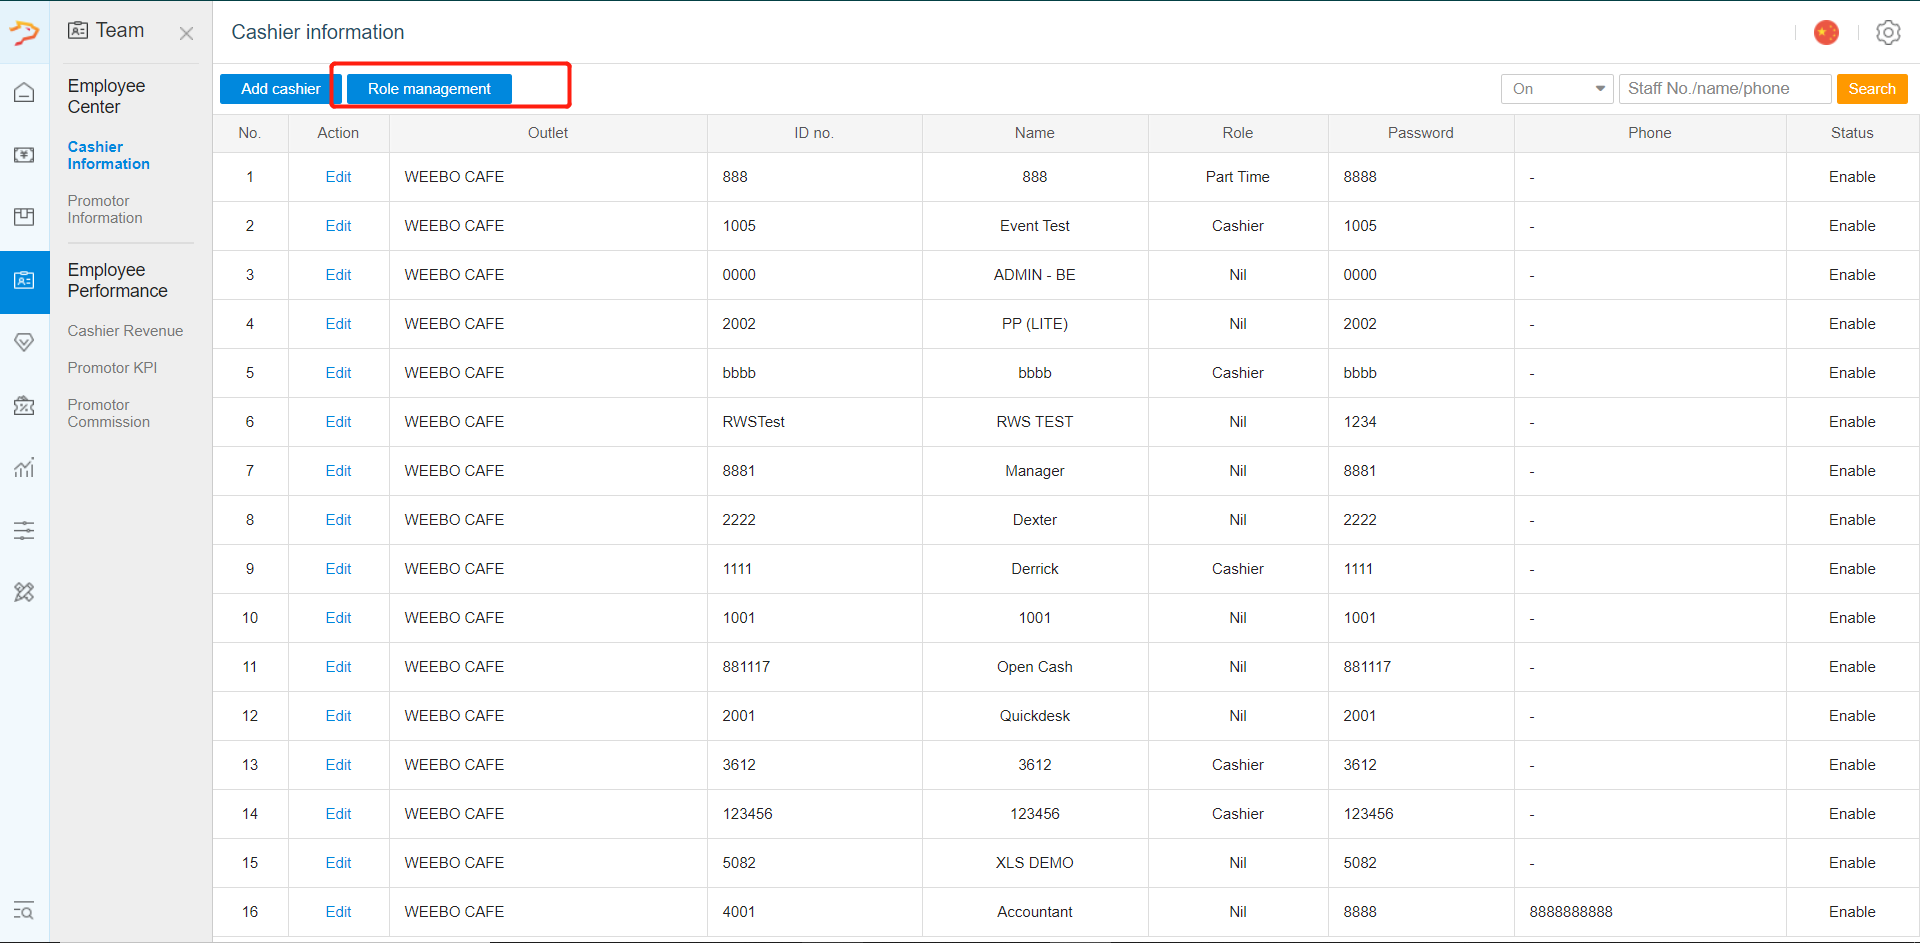This screenshot has height=943, width=1920.
Task: Open Promotor Information menu item
Action: coord(105,209)
